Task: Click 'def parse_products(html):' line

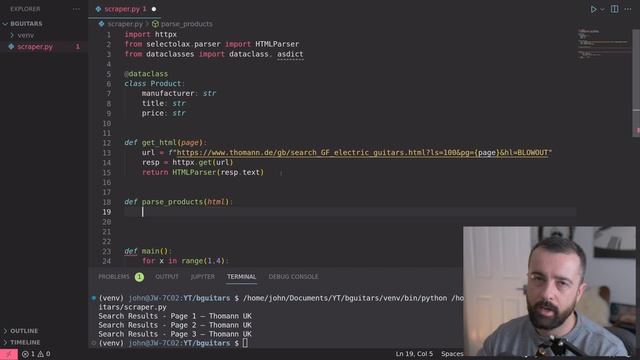Action: (x=179, y=202)
